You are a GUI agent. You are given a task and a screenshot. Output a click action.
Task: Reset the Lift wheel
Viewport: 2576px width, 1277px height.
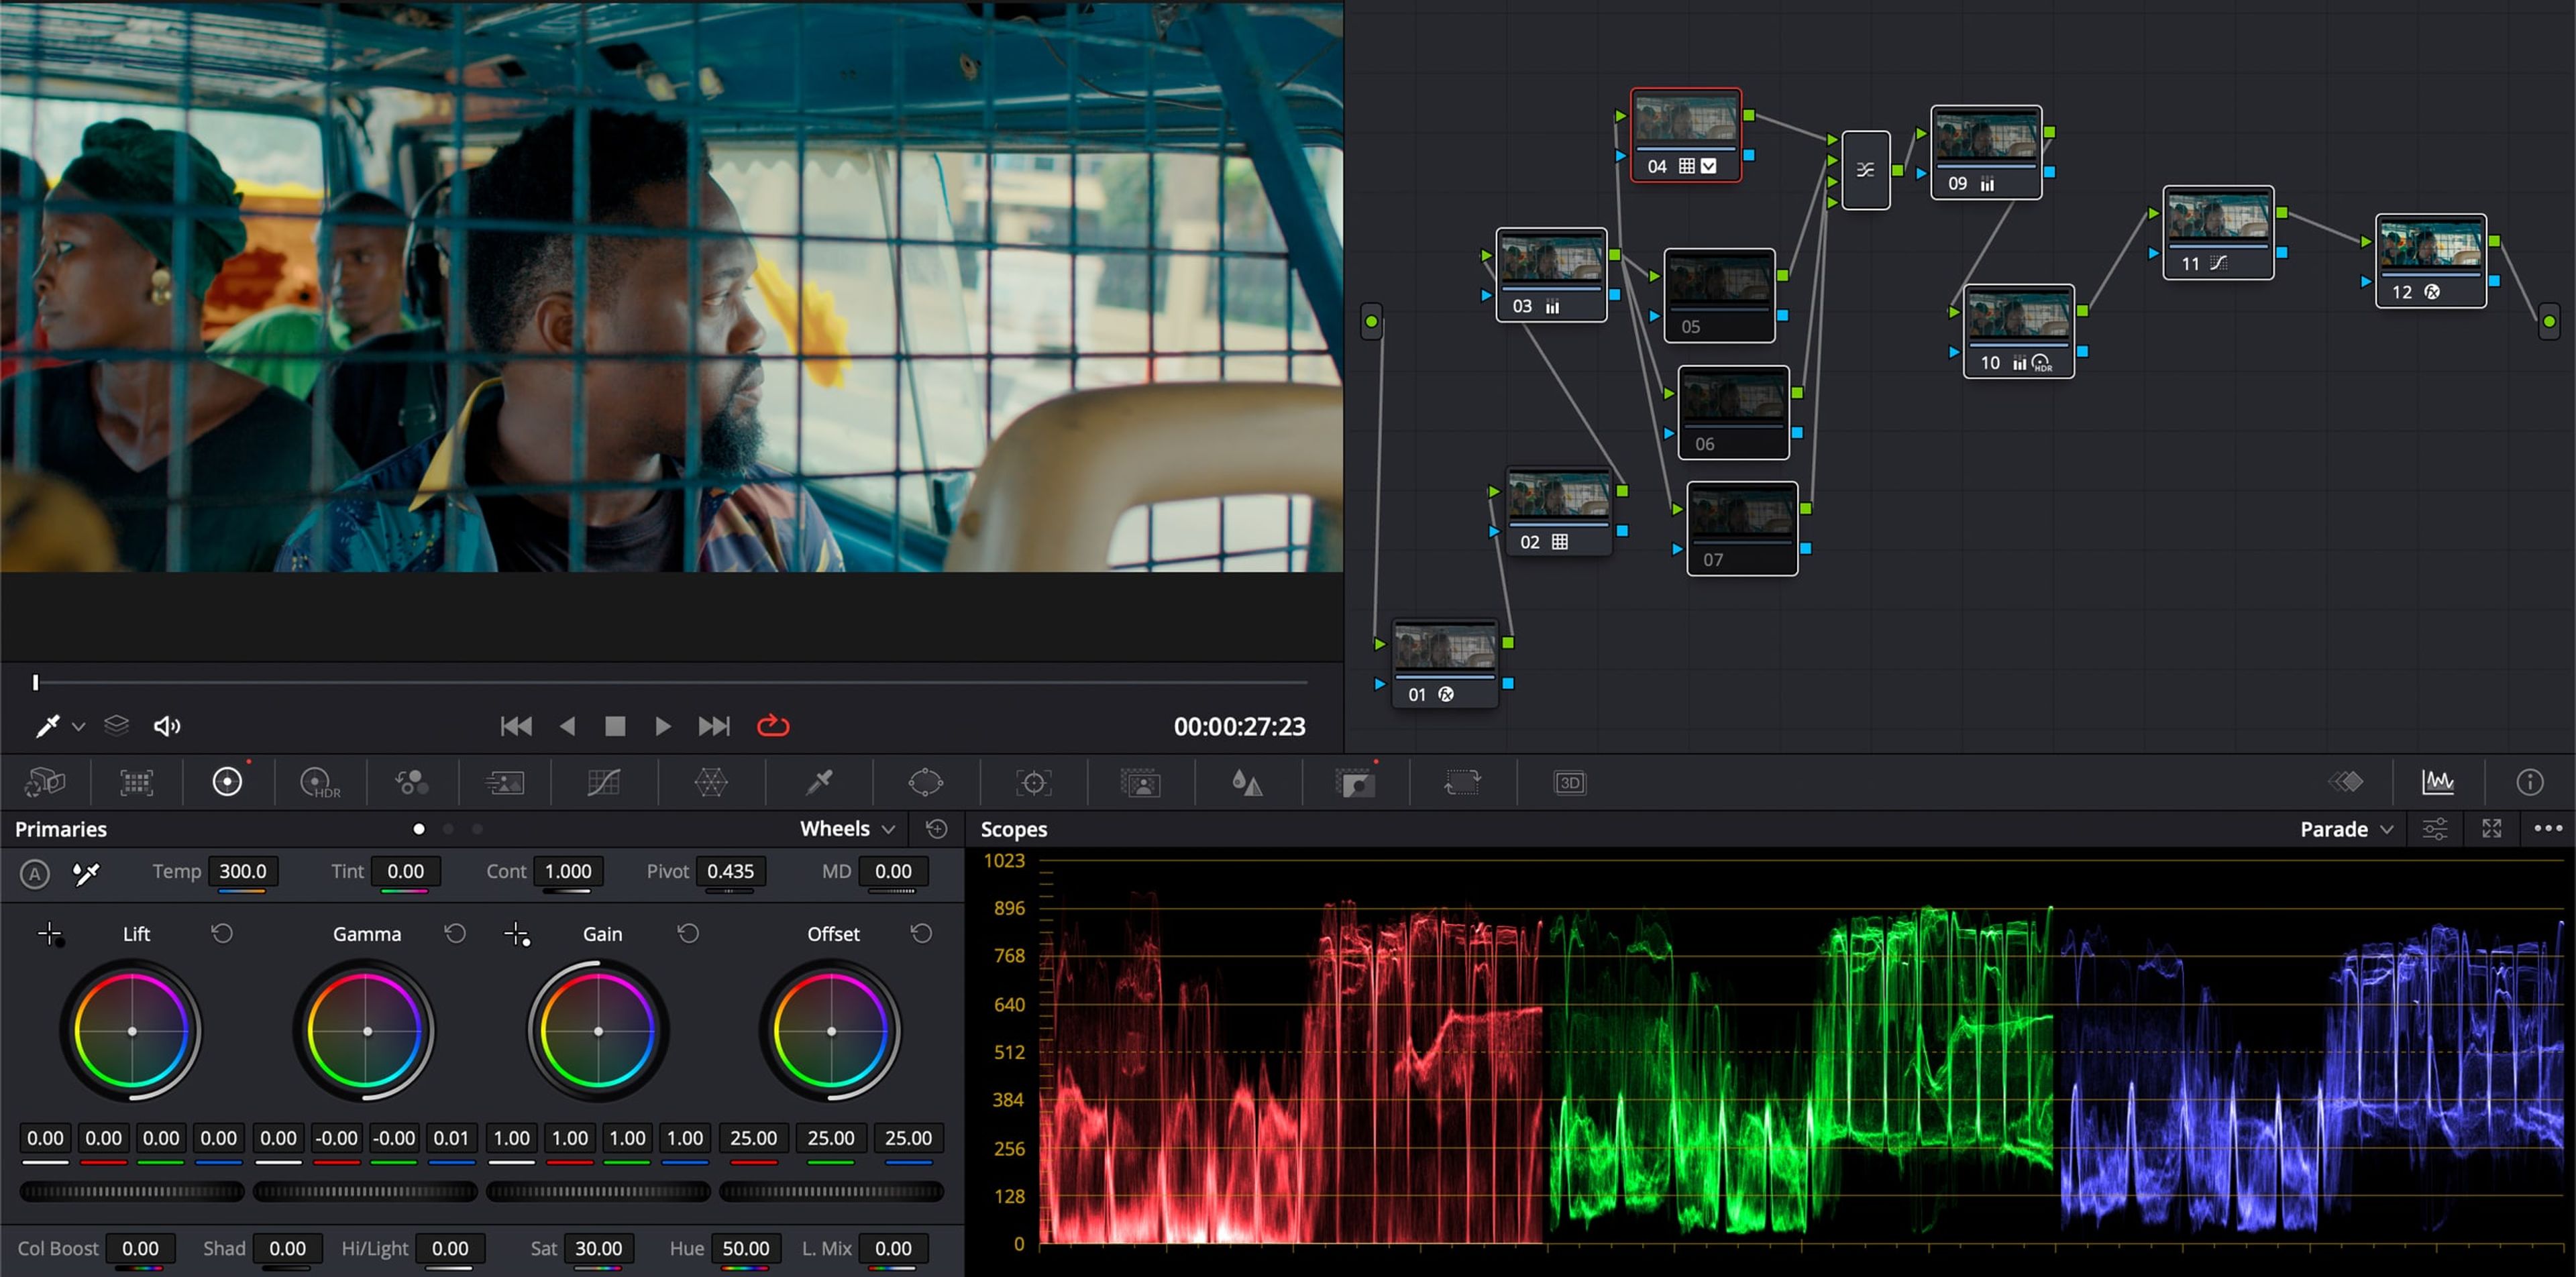222,933
